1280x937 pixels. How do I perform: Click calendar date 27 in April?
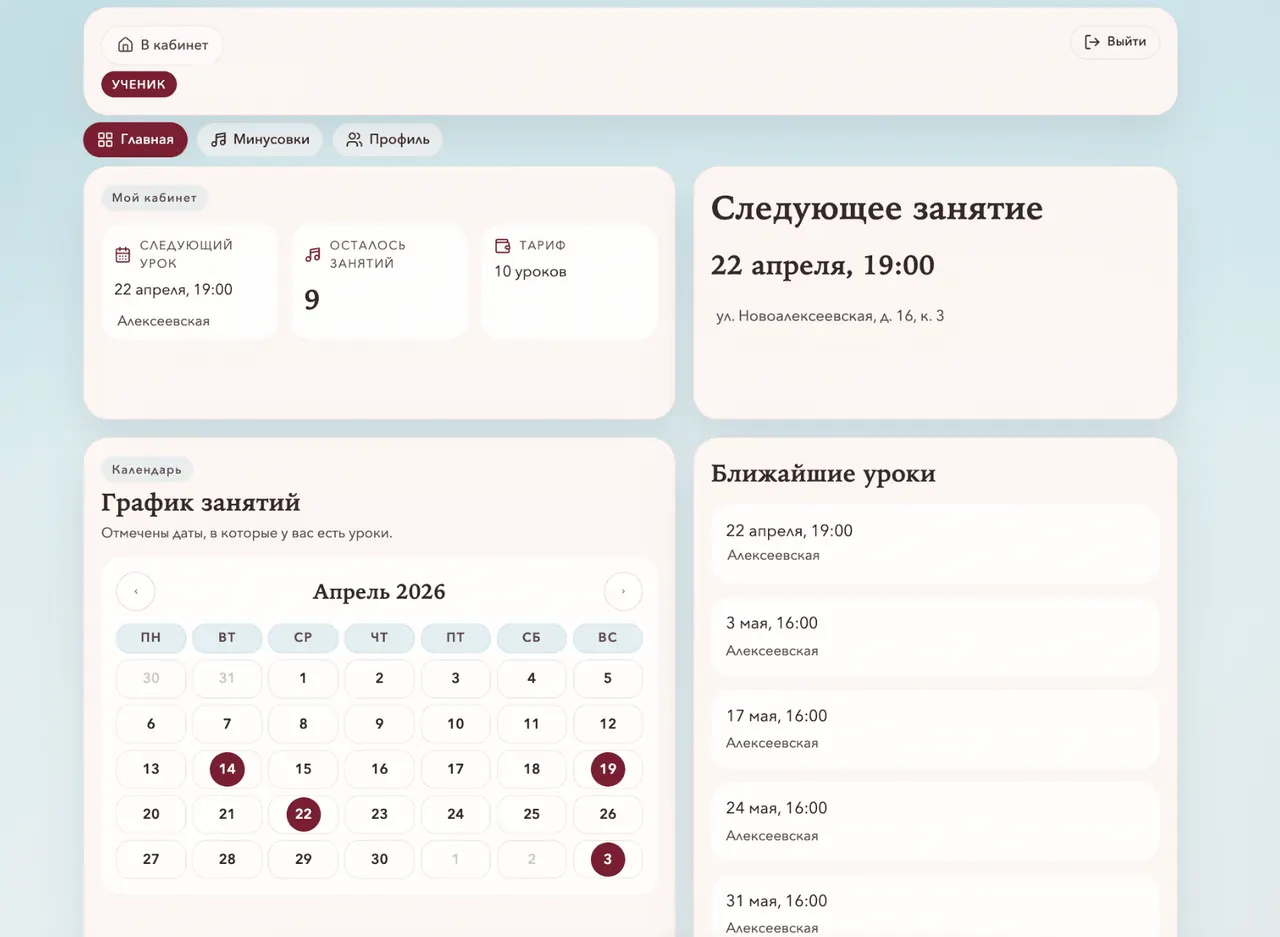coord(151,859)
